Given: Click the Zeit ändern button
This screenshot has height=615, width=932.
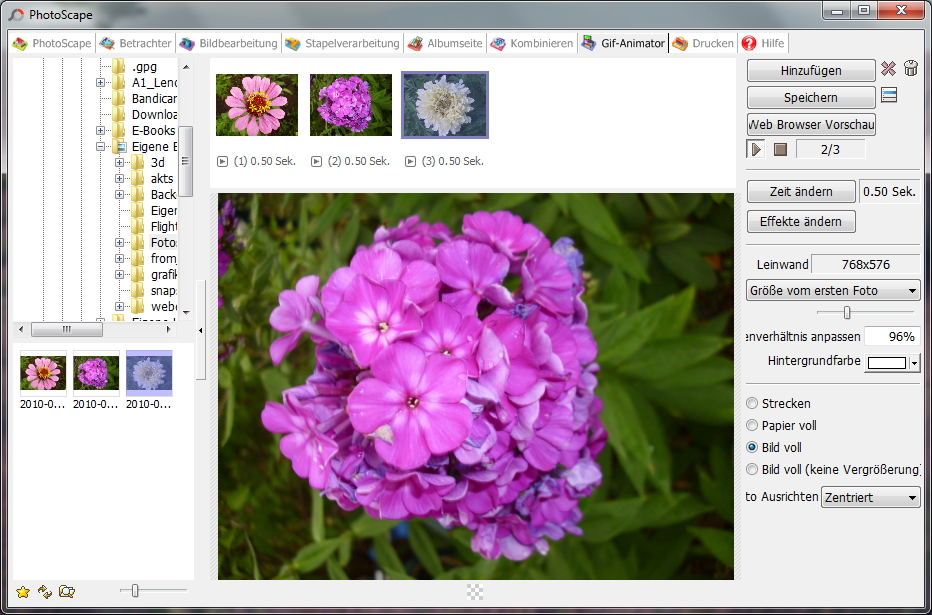Looking at the screenshot, I should point(800,192).
